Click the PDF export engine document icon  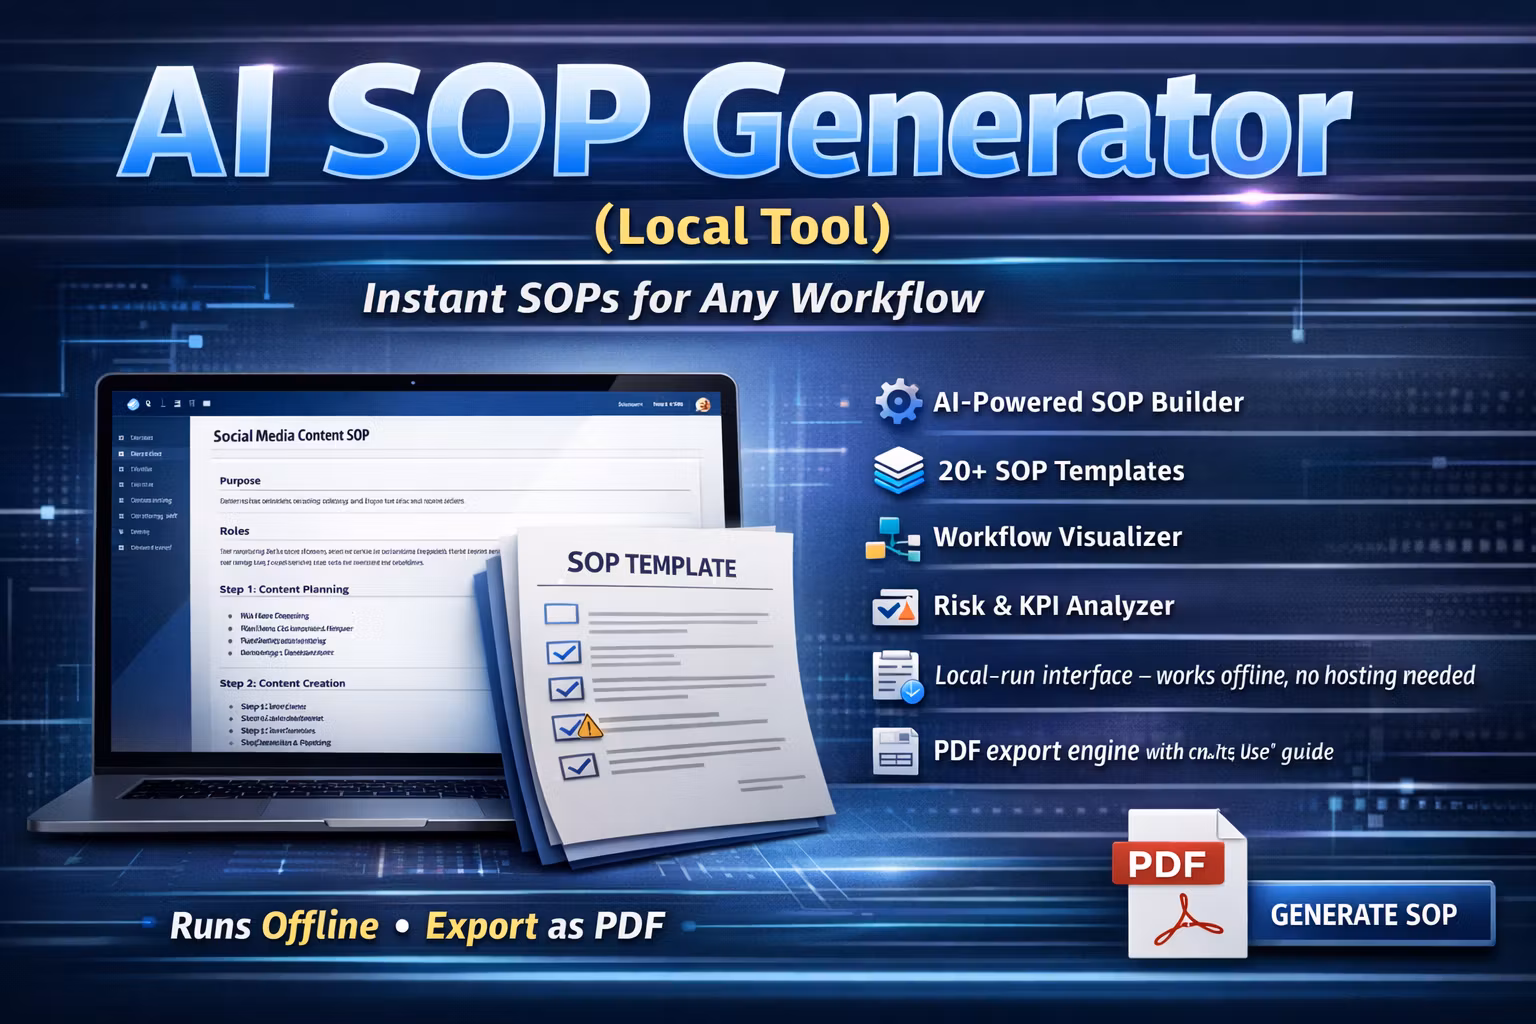click(x=896, y=749)
